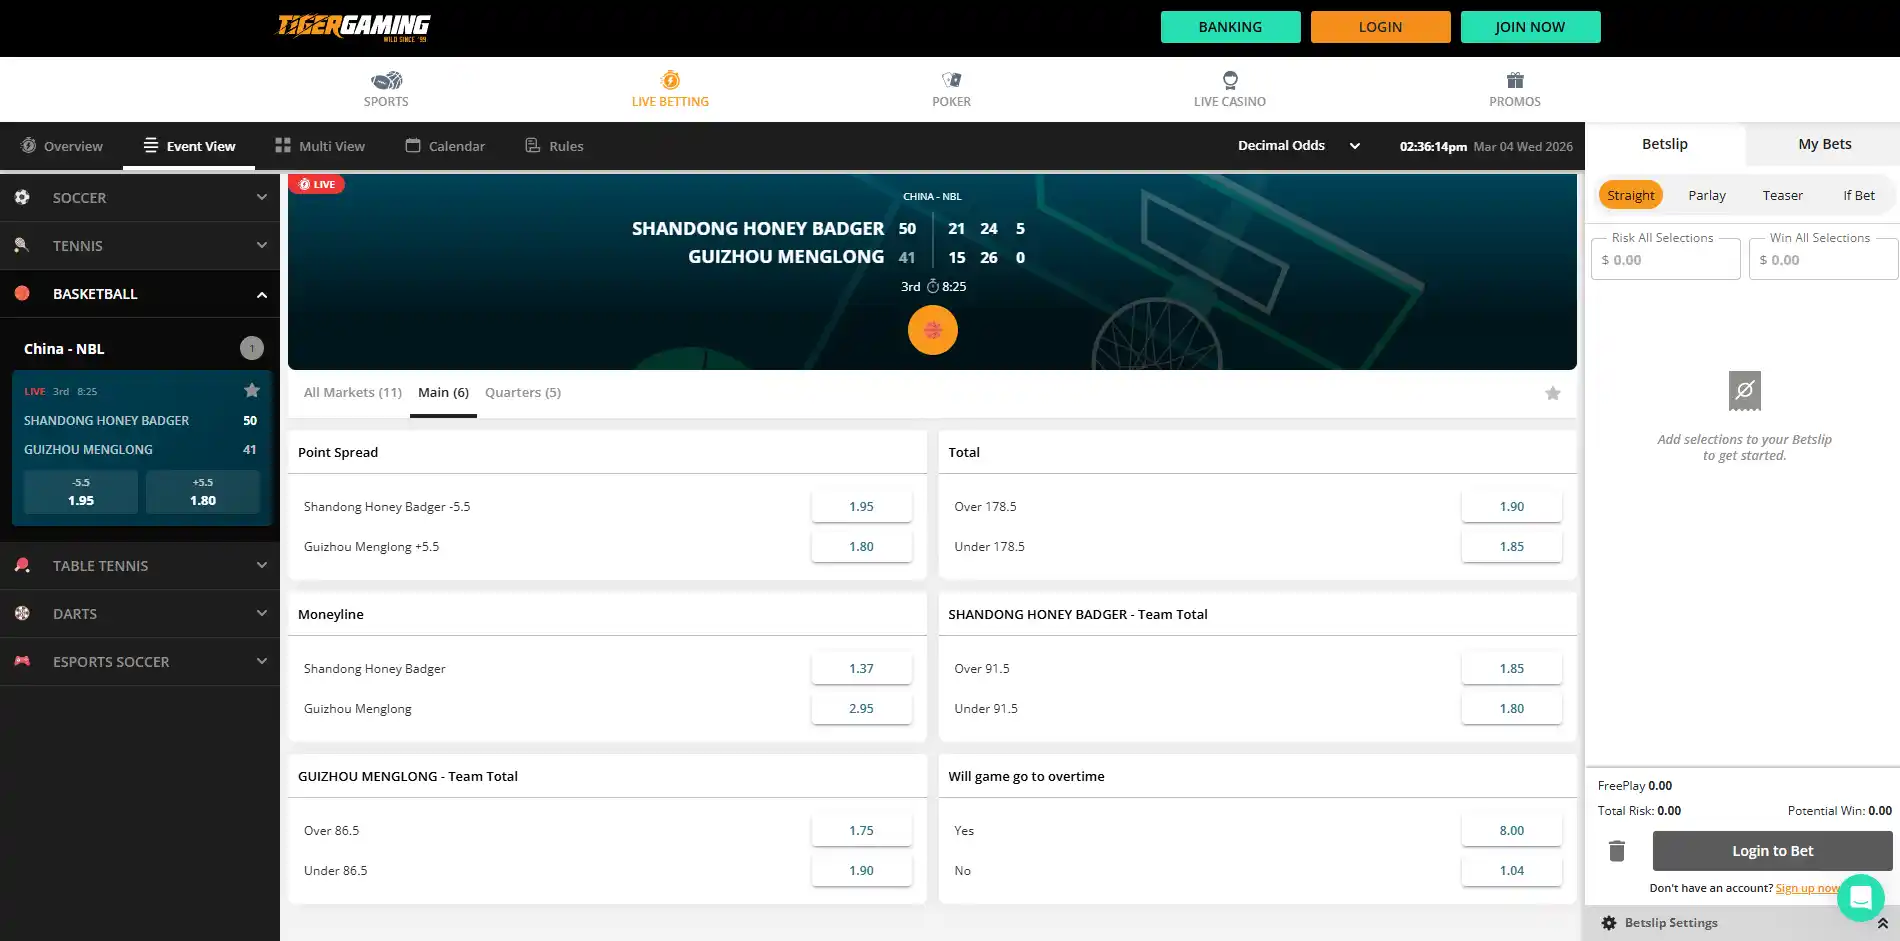Clear betslip with the trash icon
This screenshot has height=941, width=1900.
(x=1617, y=851)
